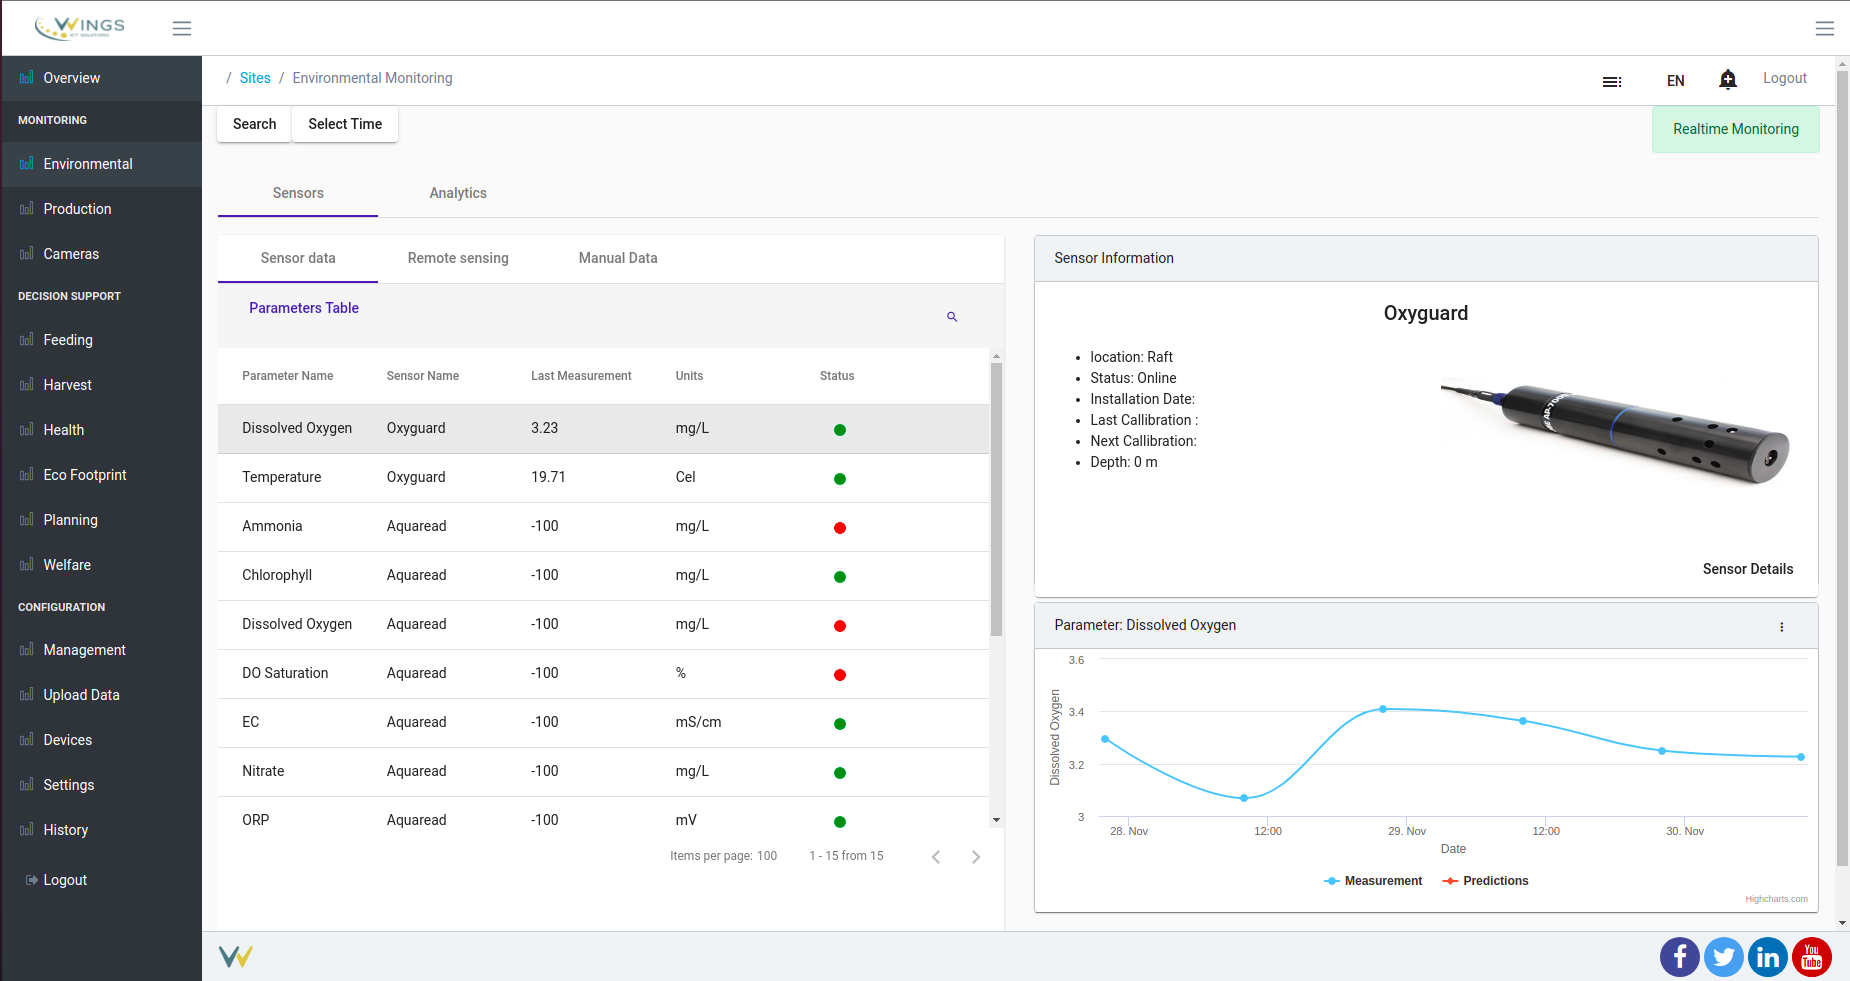Screen dimensions: 1850x981
Task: Follow the Sites breadcrumb link
Action: [255, 78]
